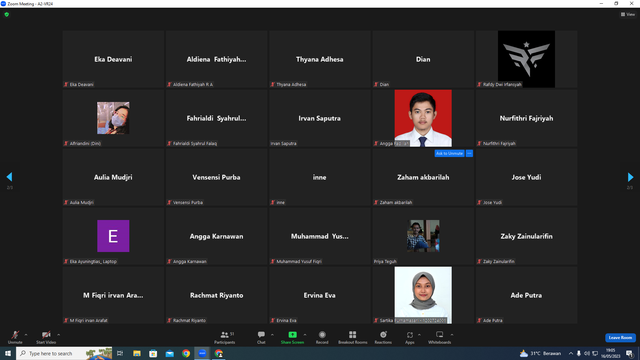Viewport: 640px width, 360px height.
Task: Unmute the microphone in Zoom toolbar
Action: coord(15,337)
